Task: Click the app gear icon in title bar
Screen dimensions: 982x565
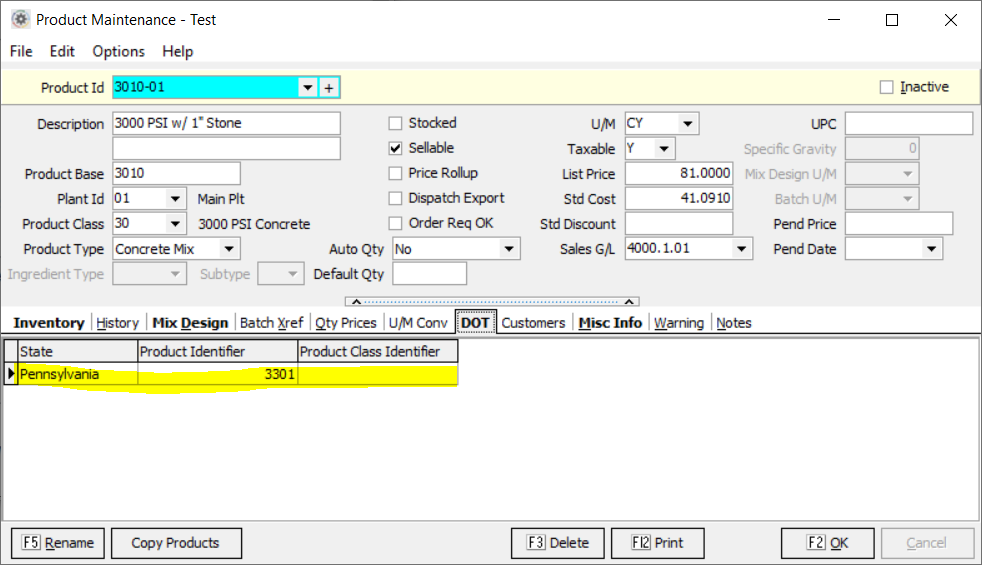Action: pyautogui.click(x=19, y=19)
